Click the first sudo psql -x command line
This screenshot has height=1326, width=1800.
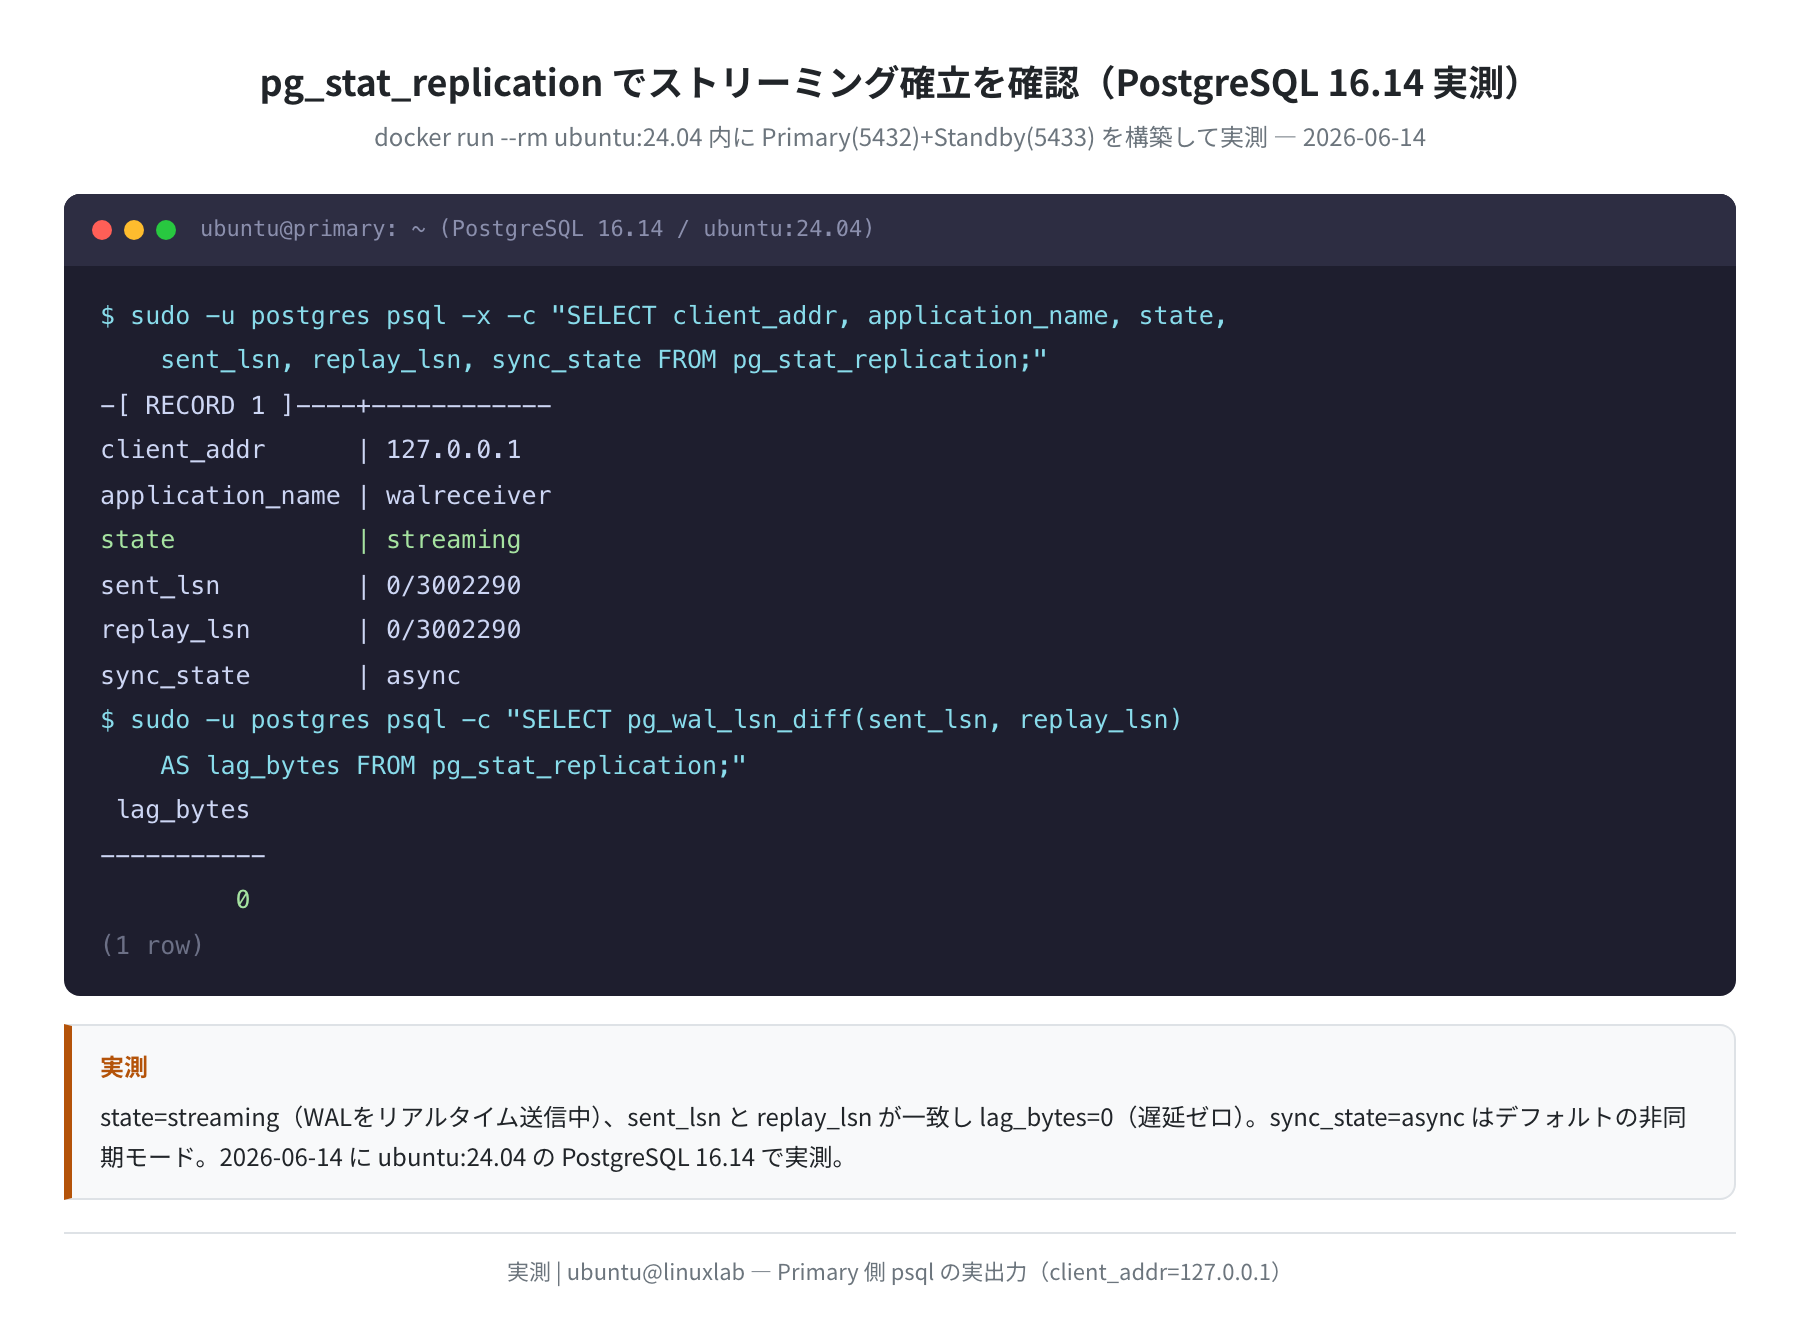[x=664, y=316]
